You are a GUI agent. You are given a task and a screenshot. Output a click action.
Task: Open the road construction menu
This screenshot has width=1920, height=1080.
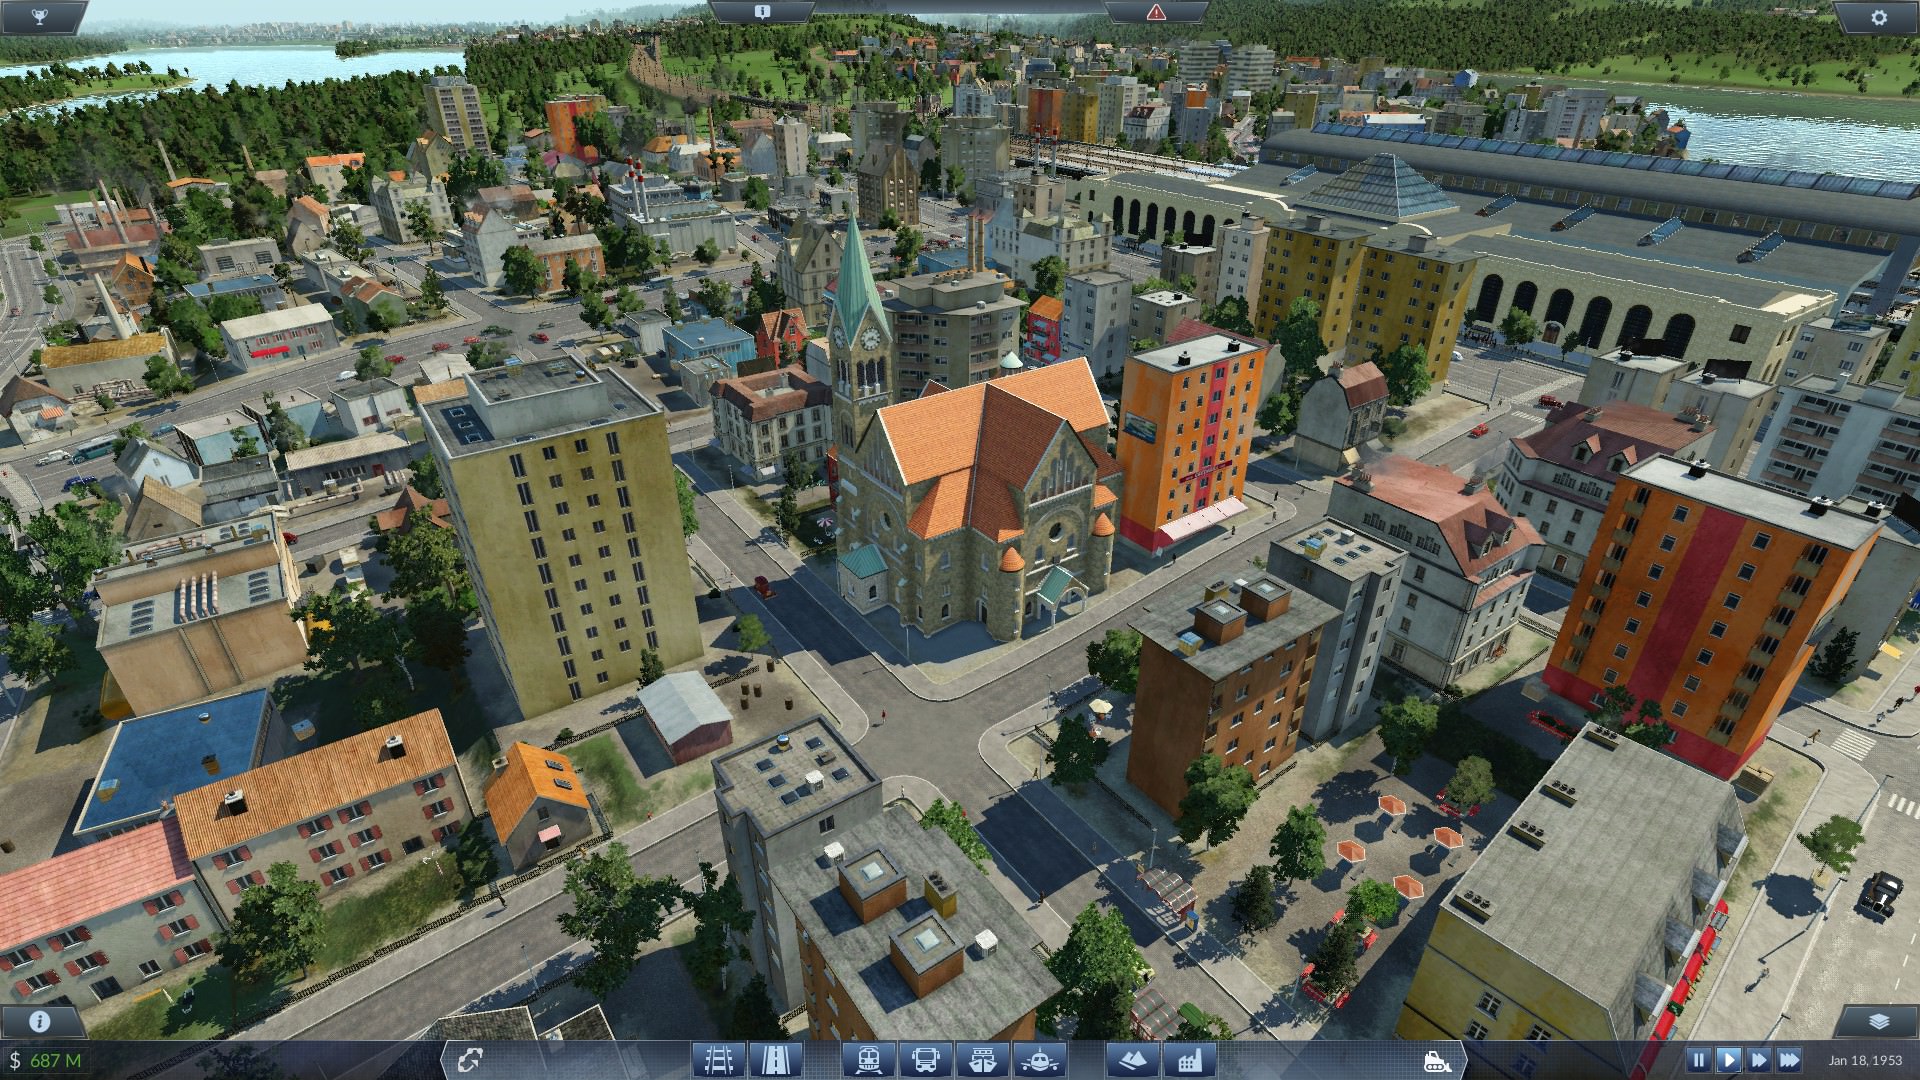pos(774,1059)
